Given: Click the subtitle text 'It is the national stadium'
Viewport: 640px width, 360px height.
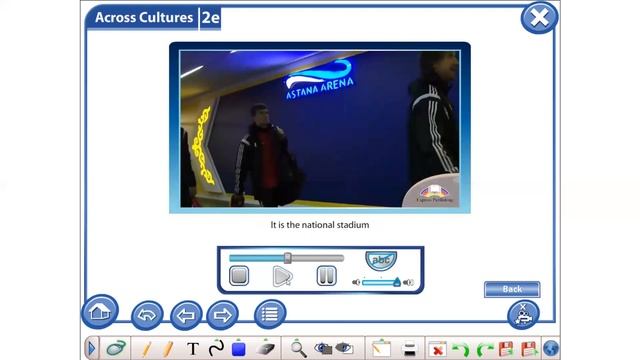Looking at the screenshot, I should (320, 225).
